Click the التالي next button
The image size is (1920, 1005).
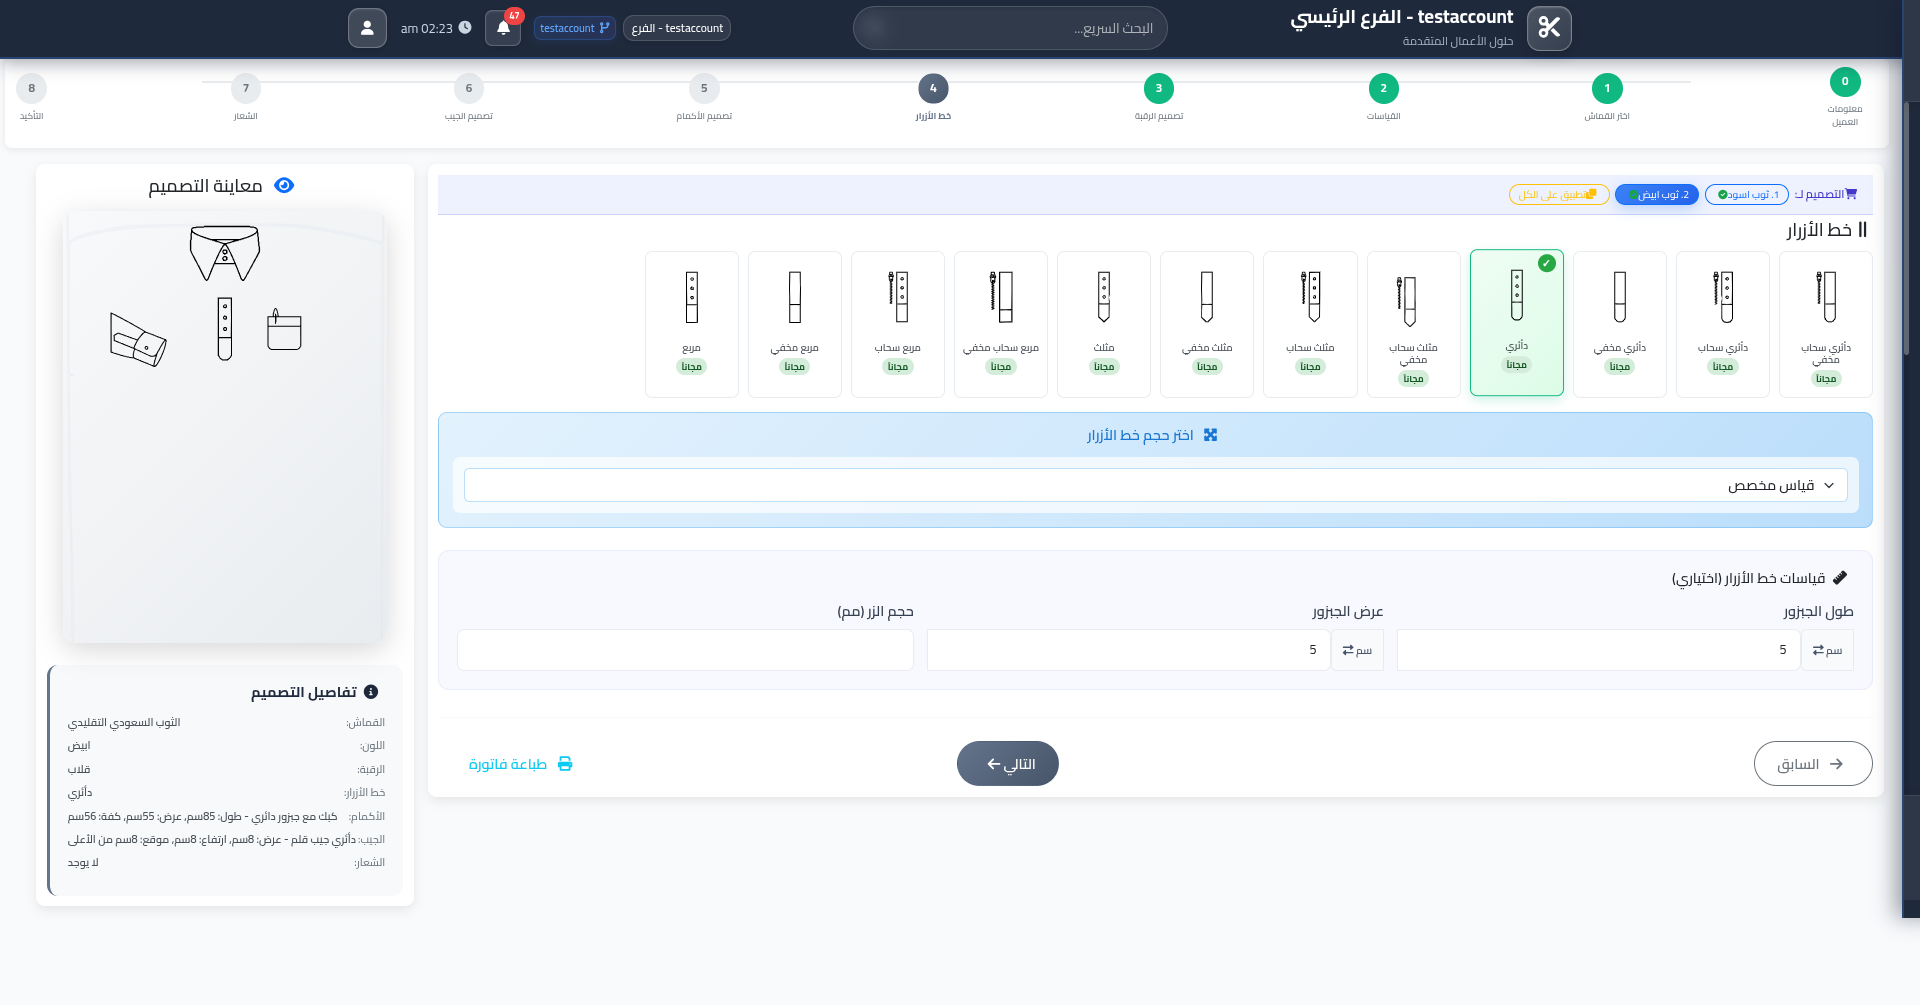1007,763
